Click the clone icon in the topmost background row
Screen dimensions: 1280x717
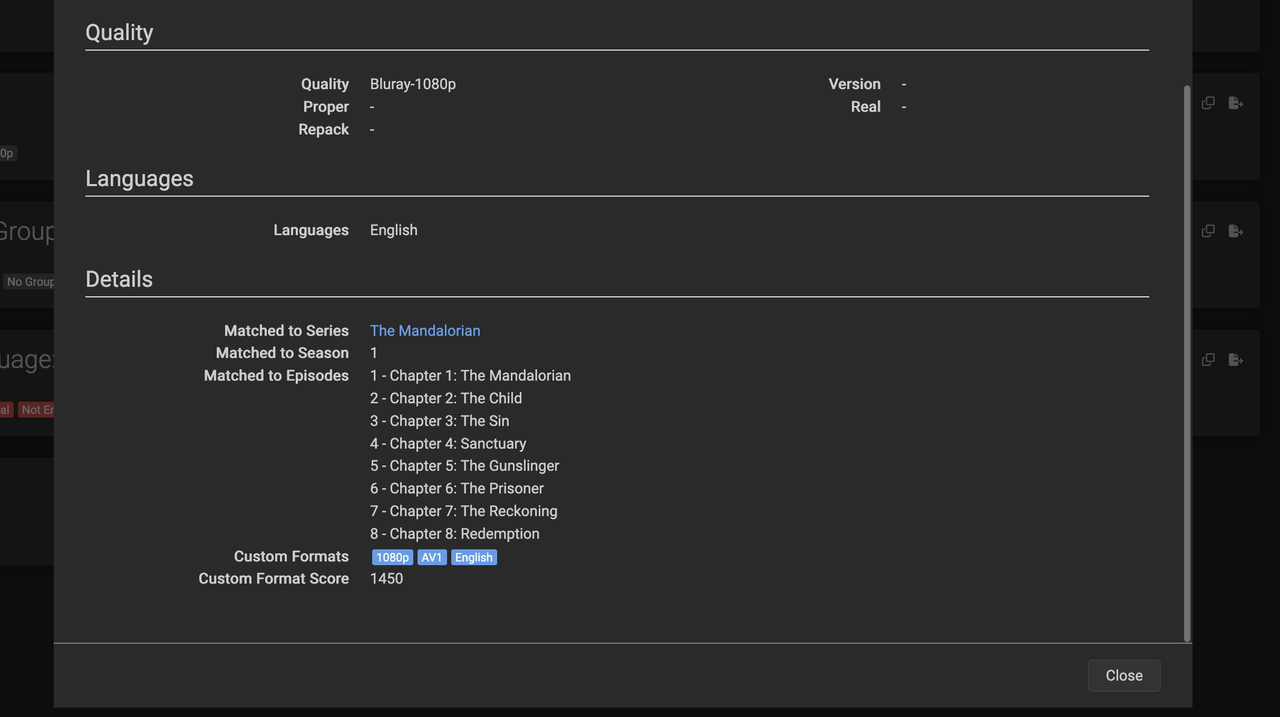click(1208, 103)
